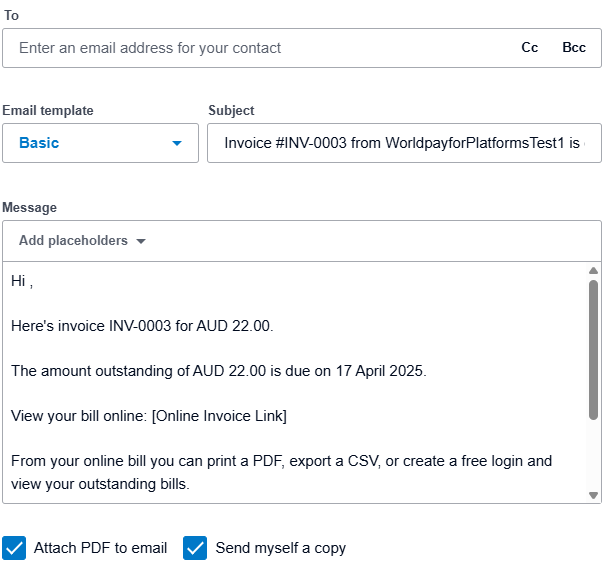Click the arrow icon next to Add placeholders
The height and width of the screenshot is (577, 616).
141,241
